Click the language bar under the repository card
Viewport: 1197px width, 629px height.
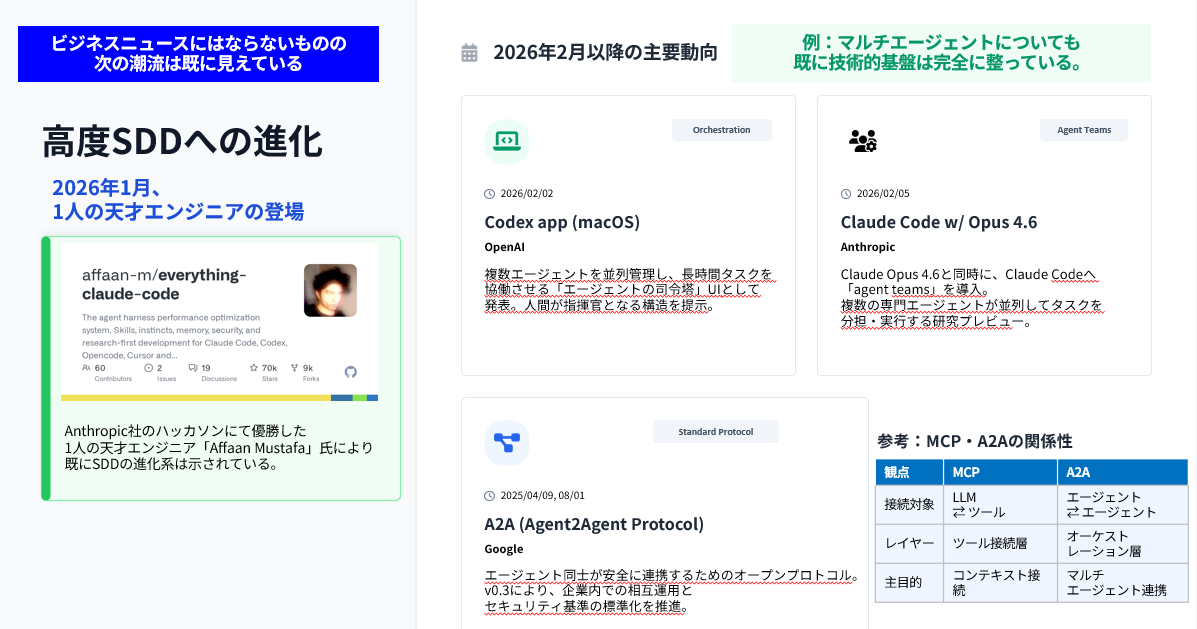click(x=219, y=398)
